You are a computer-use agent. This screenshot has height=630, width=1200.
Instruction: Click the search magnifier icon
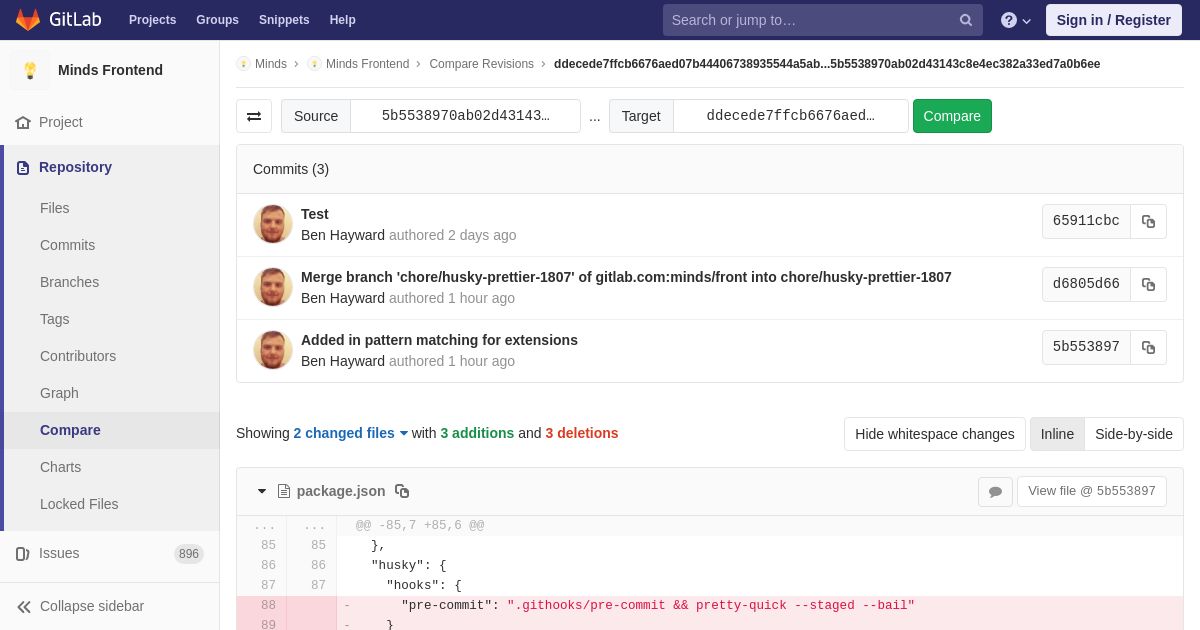[966, 20]
